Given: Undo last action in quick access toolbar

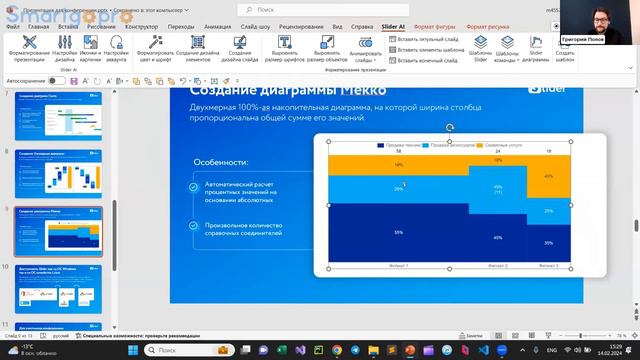Looking at the screenshot, I should (x=183, y=81).
